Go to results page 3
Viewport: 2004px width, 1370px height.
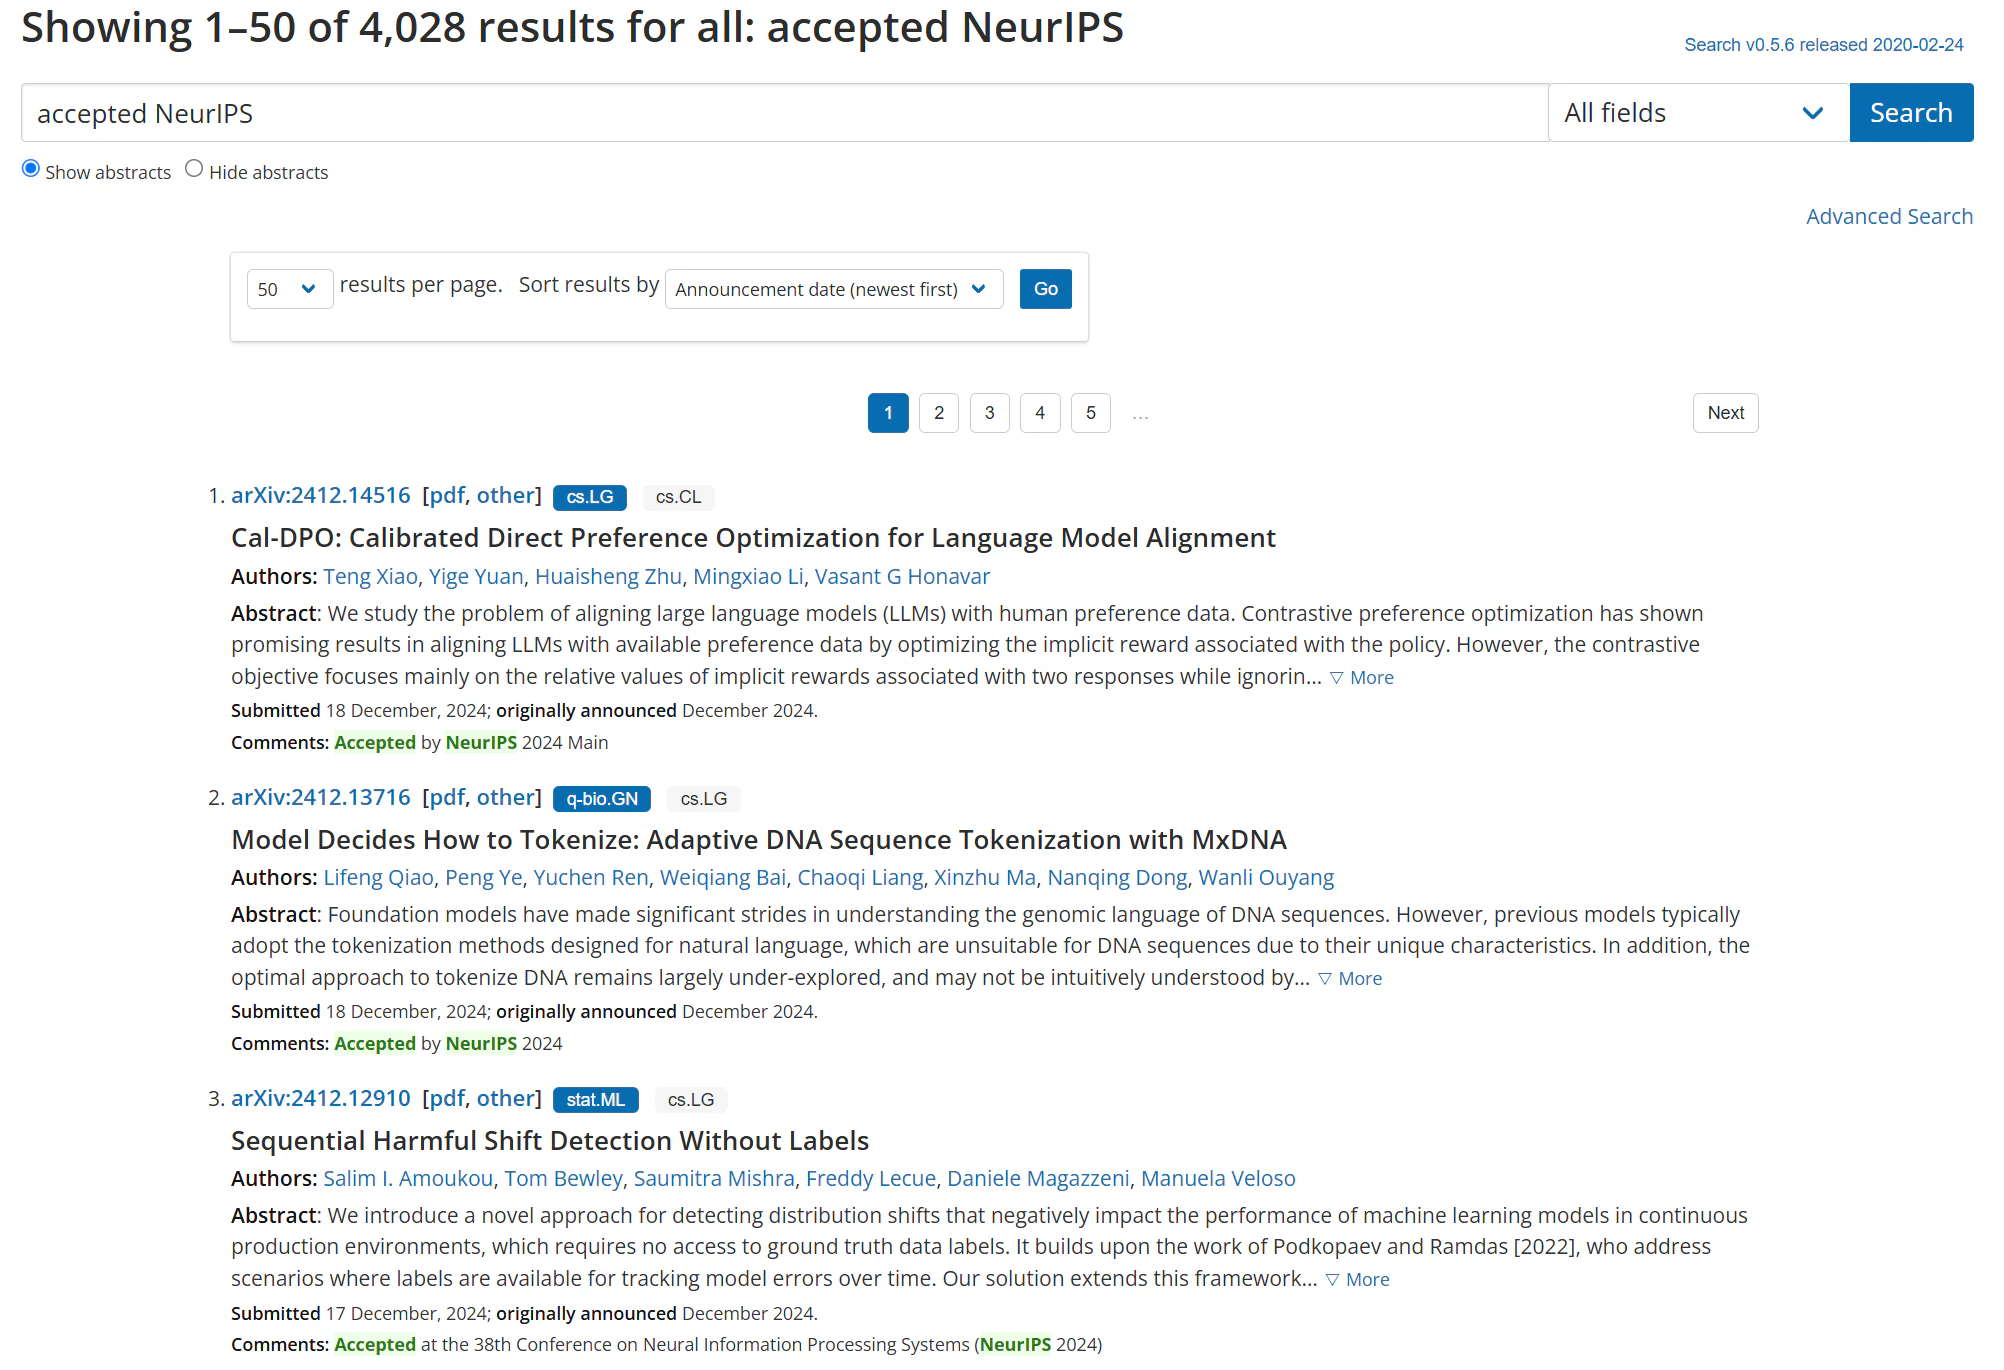[989, 413]
